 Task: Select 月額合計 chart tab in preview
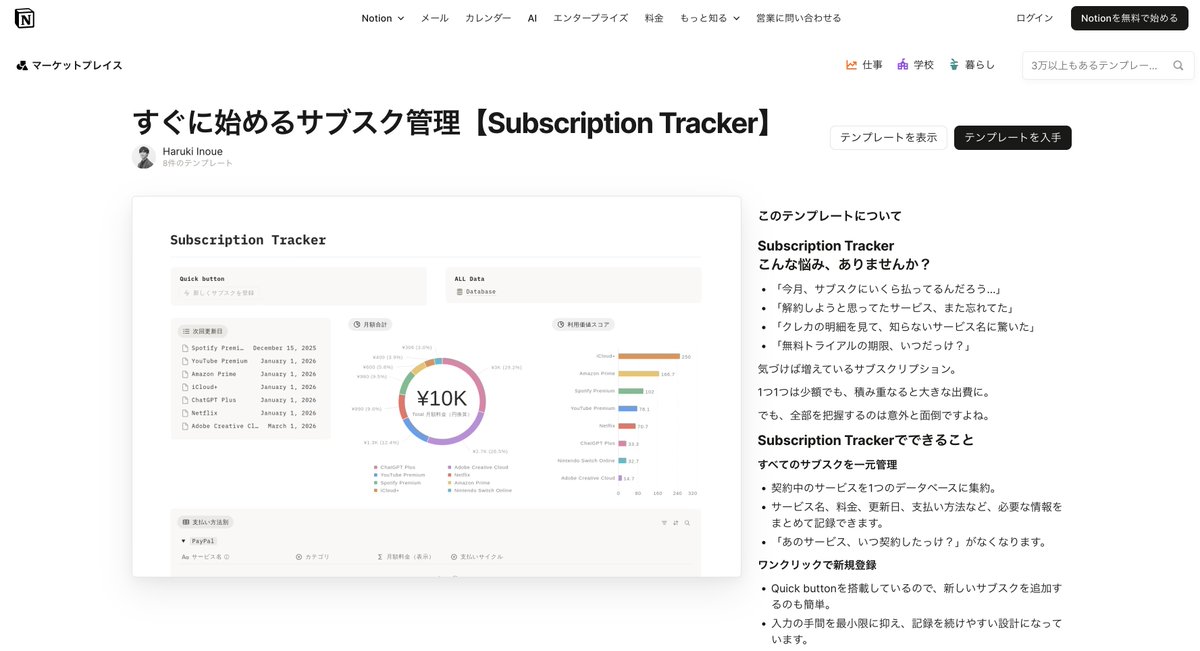pos(371,324)
